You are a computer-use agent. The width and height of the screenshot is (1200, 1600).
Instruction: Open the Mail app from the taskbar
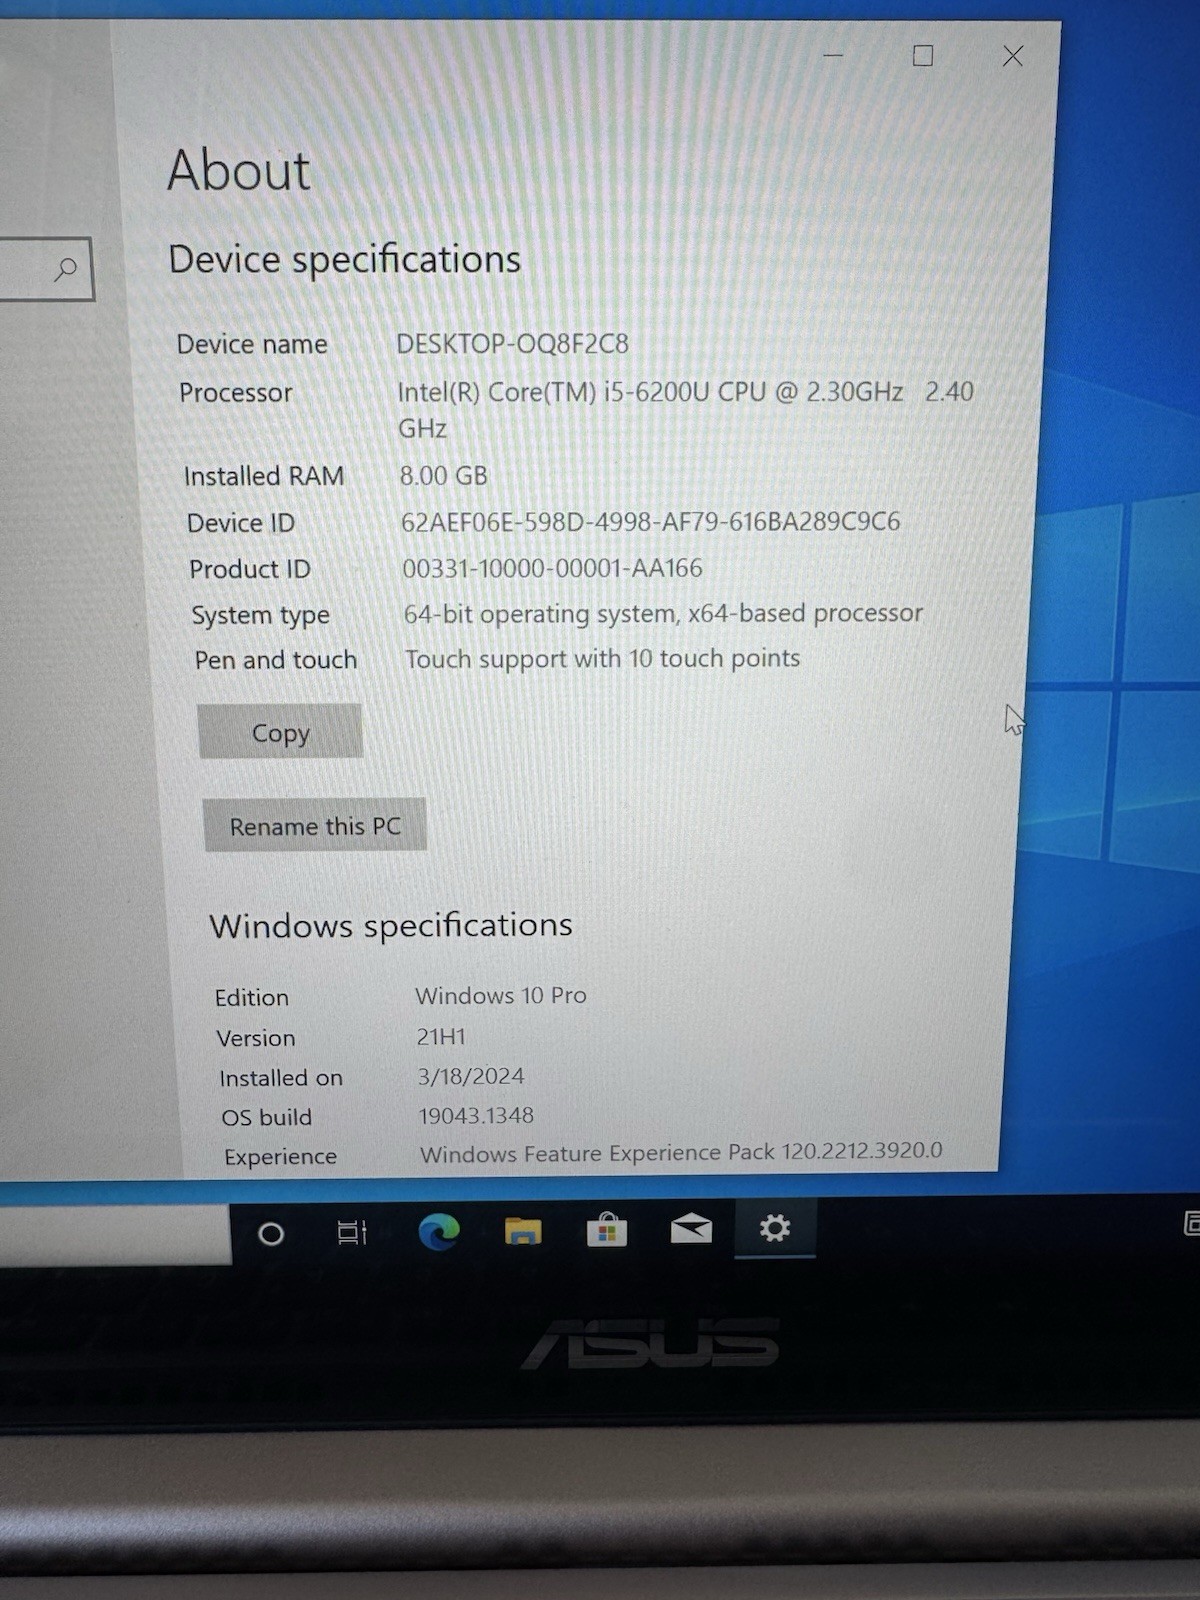(x=691, y=1228)
